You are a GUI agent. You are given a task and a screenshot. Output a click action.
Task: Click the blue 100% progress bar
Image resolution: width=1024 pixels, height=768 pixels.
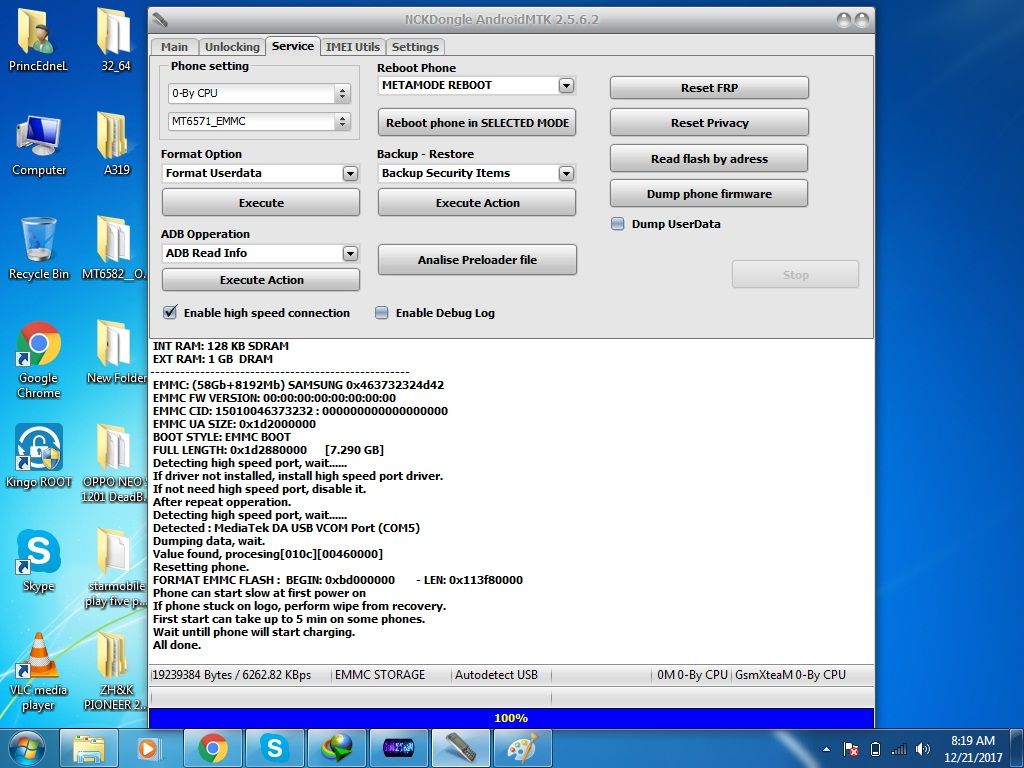[510, 718]
